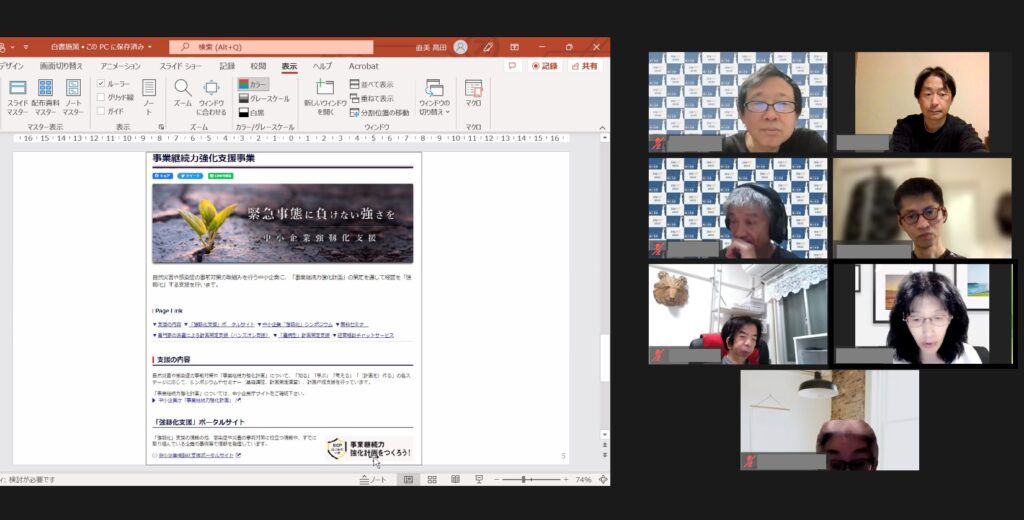Open the Help (ヘルプ) tab

coord(322,66)
